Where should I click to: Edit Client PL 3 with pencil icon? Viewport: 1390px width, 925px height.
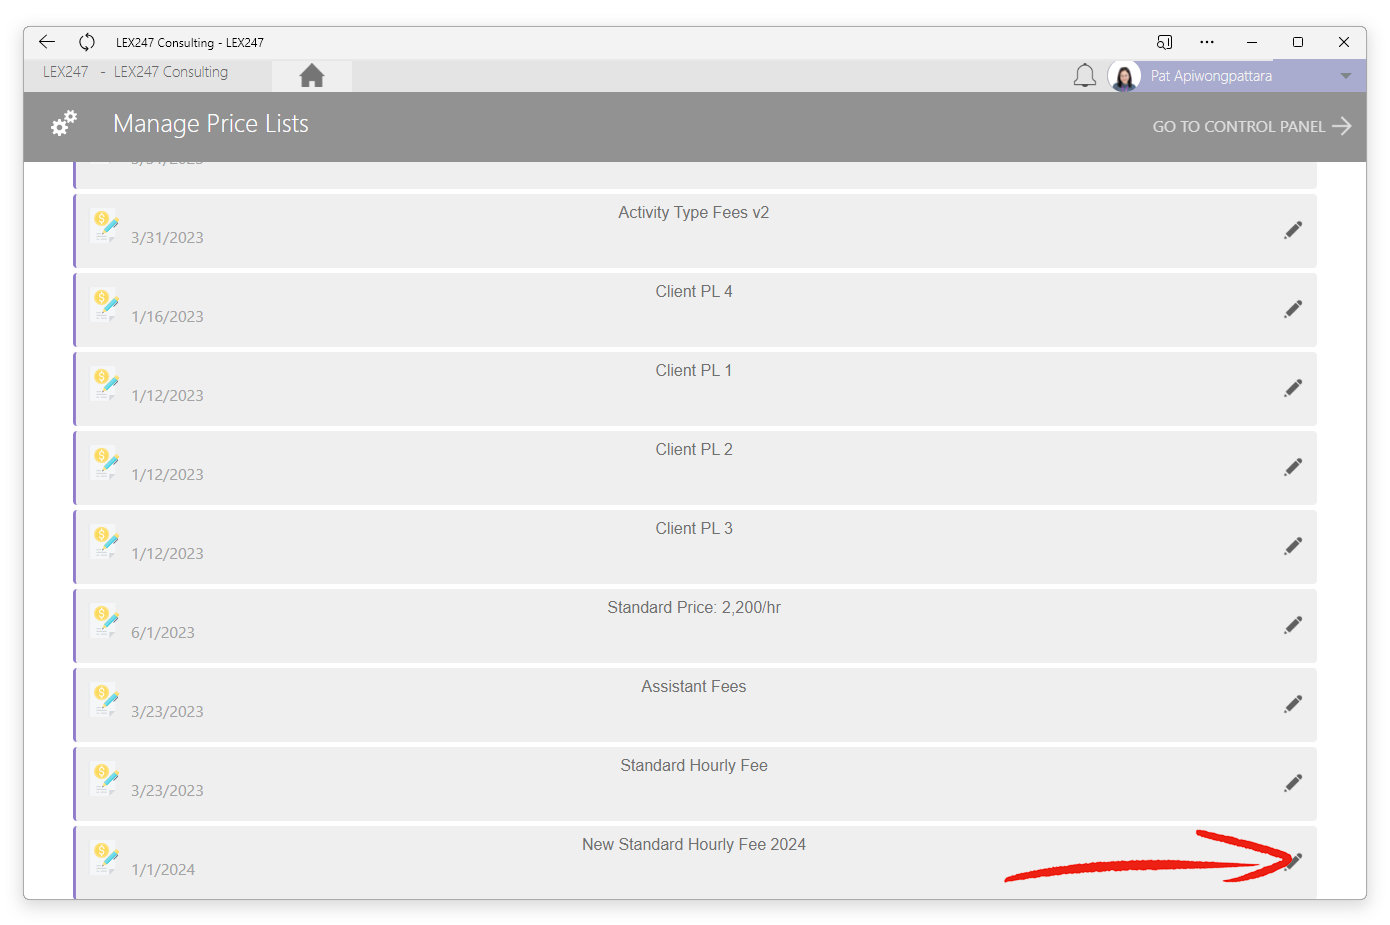point(1293,546)
